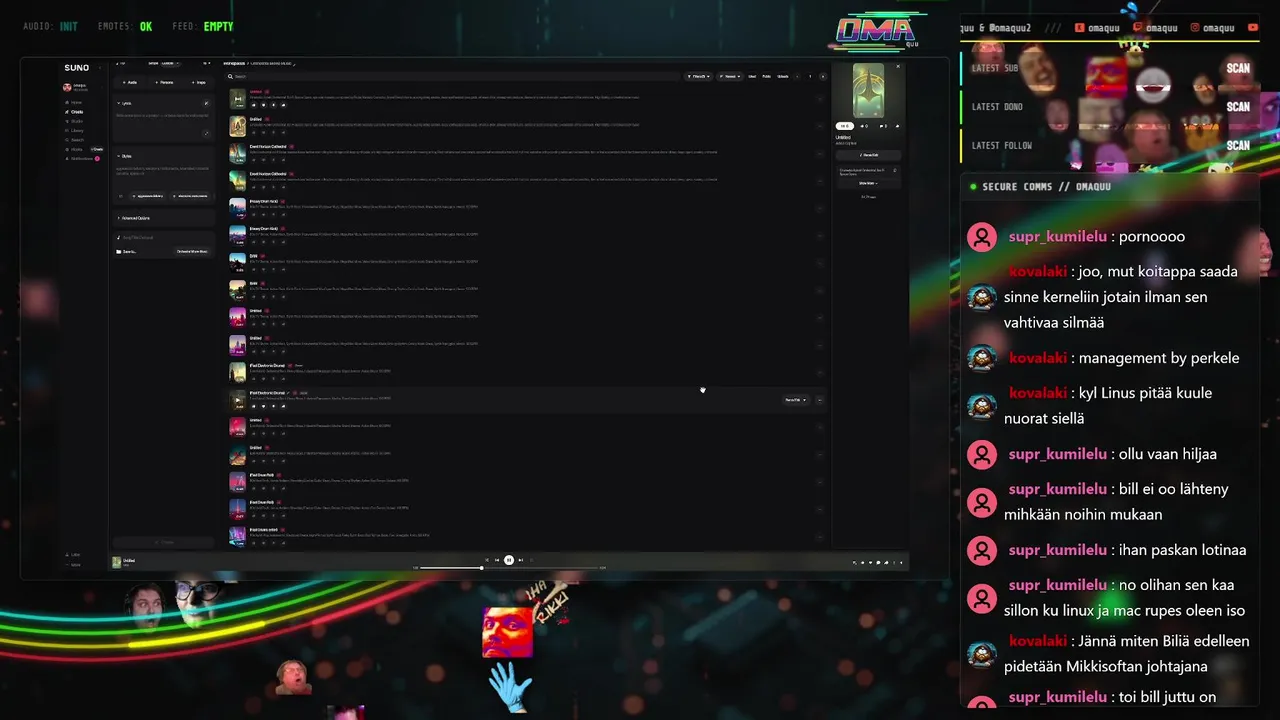Screen dimensions: 1280x720
Task: Go to Library in the sidebar
Action: coord(77,131)
